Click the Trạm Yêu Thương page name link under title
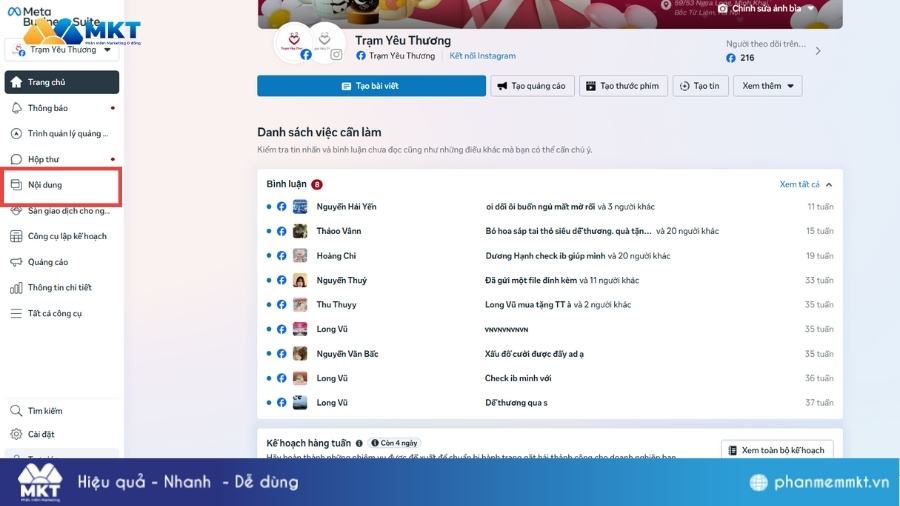 [401, 56]
